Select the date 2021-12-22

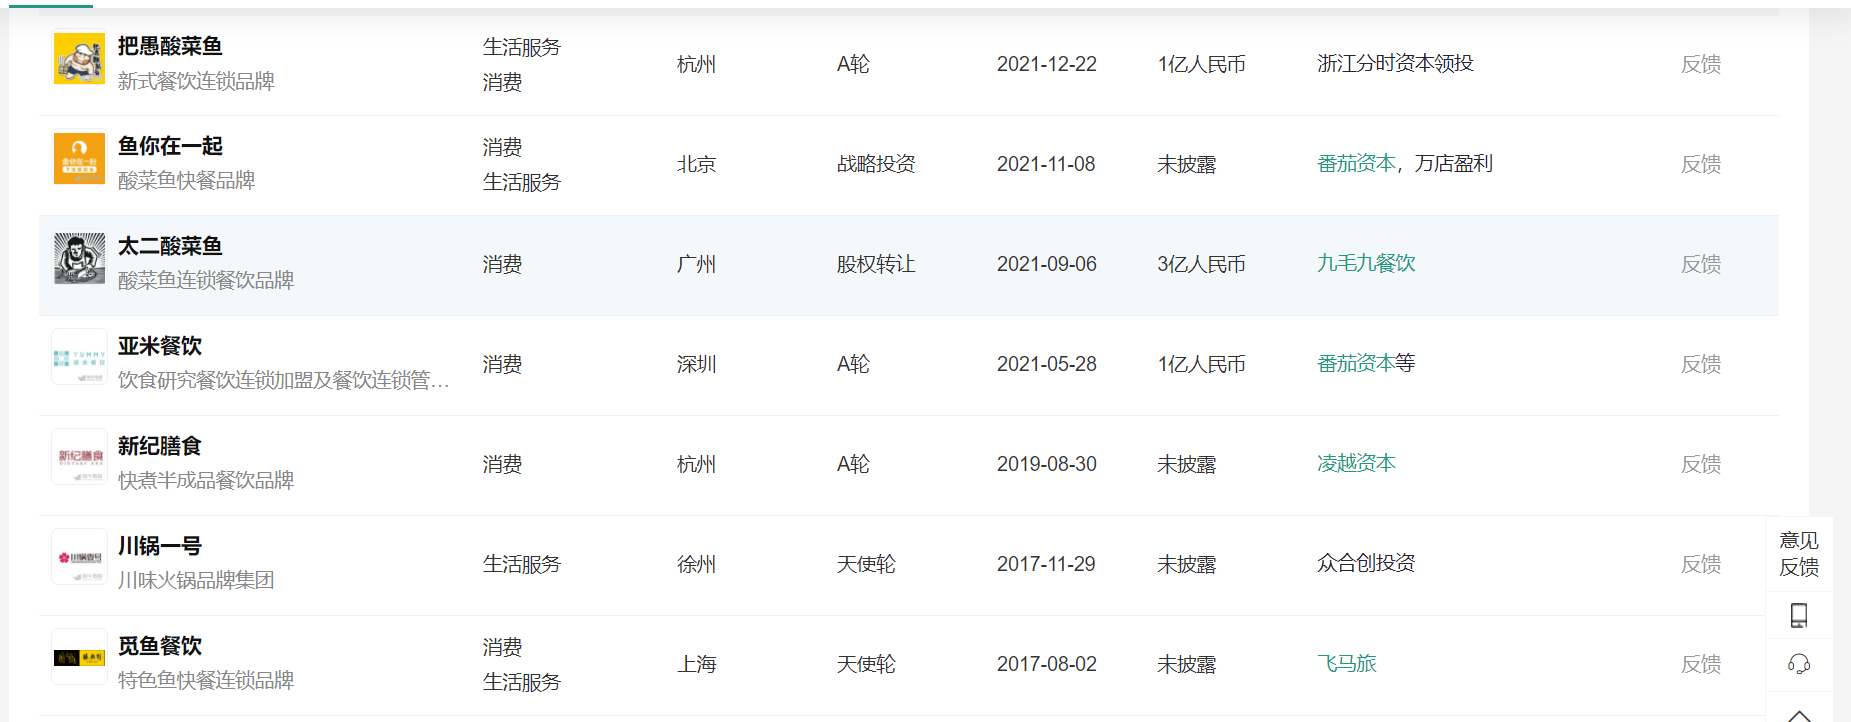pyautogui.click(x=1047, y=64)
